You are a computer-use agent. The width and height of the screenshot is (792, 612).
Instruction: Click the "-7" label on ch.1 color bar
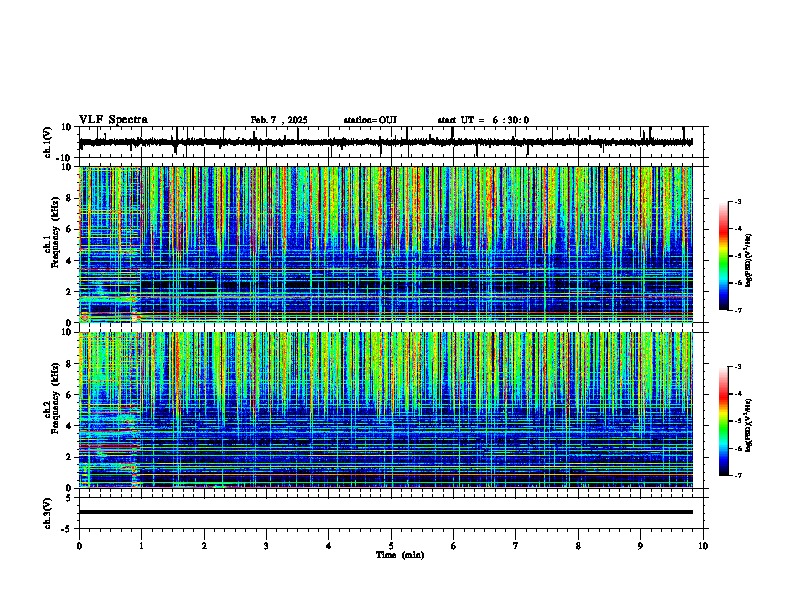coord(737,310)
